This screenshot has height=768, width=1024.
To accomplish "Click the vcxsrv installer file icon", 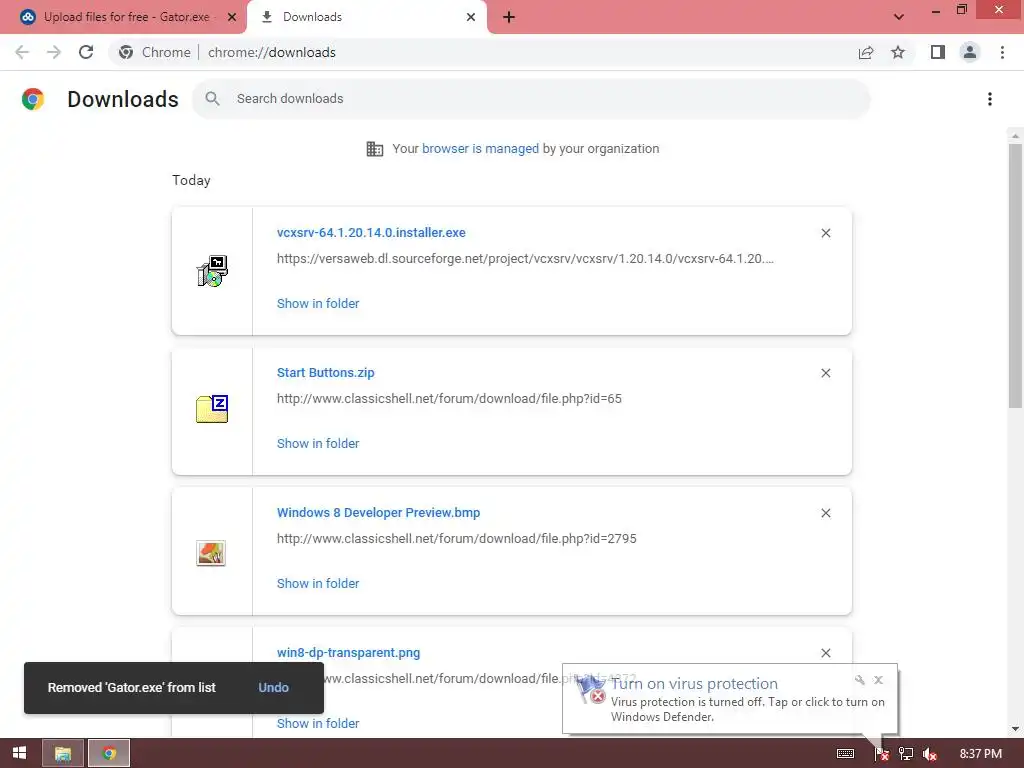I will (212, 271).
